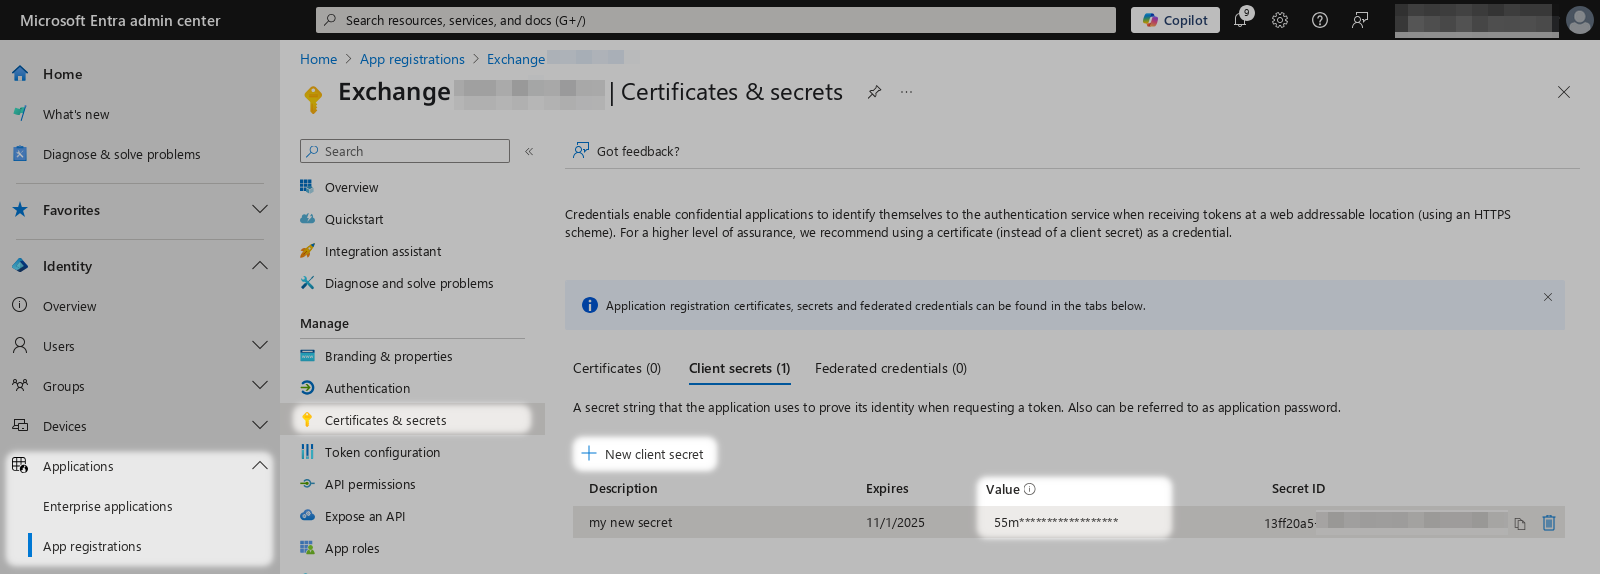This screenshot has height=574, width=1600.
Task: Click the 11/1/2025 expiry cell
Action: (895, 522)
